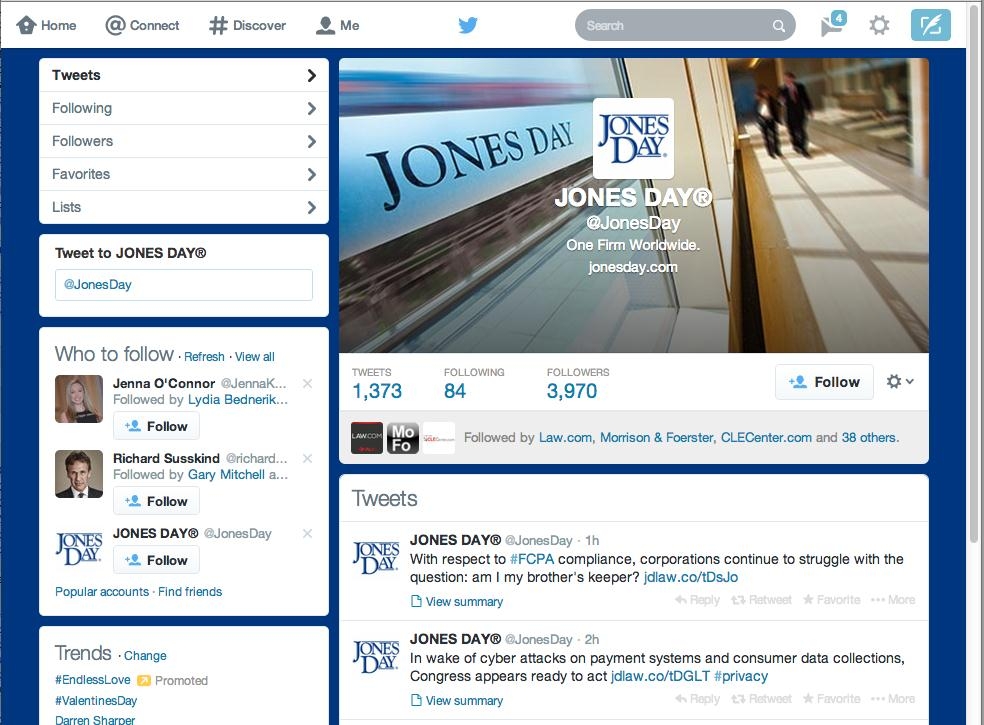
Task: Click the search magnifier icon
Action: point(779,26)
